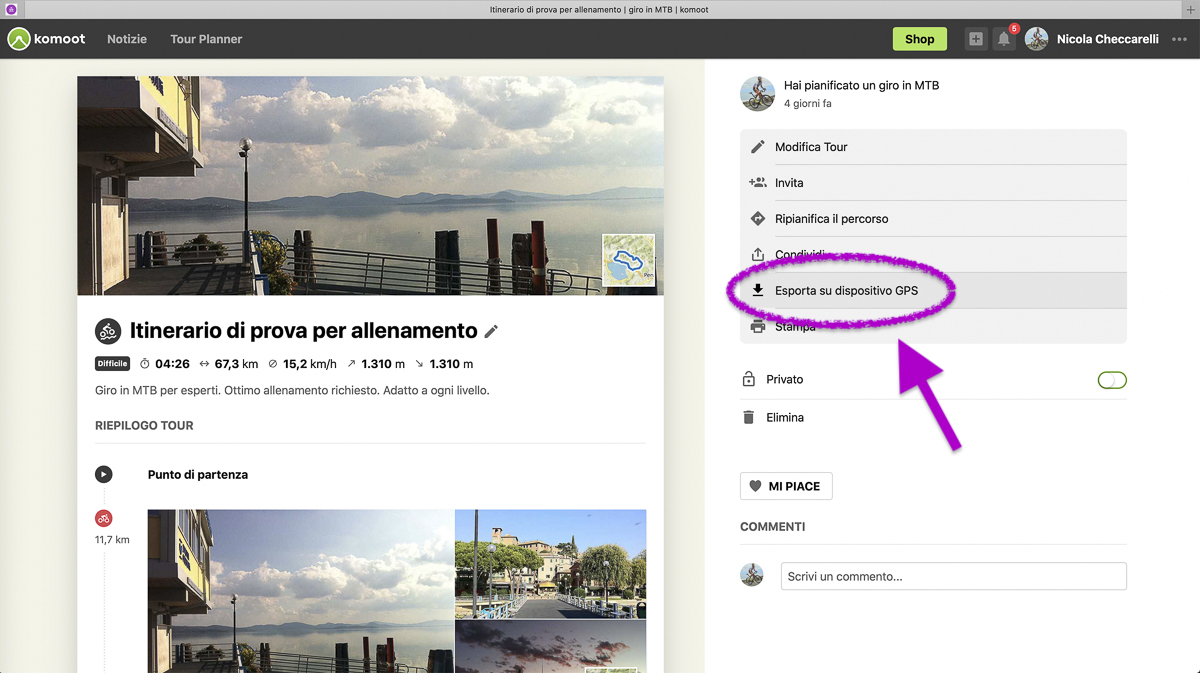Select Modifica Tour option

pos(811,147)
